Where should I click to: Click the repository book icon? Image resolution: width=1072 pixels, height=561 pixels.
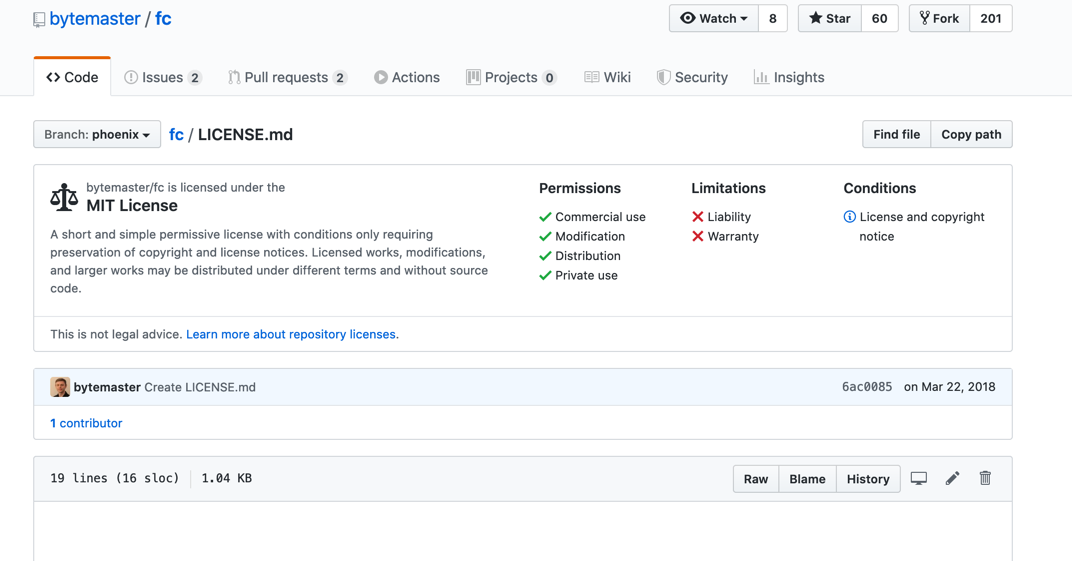(x=39, y=19)
